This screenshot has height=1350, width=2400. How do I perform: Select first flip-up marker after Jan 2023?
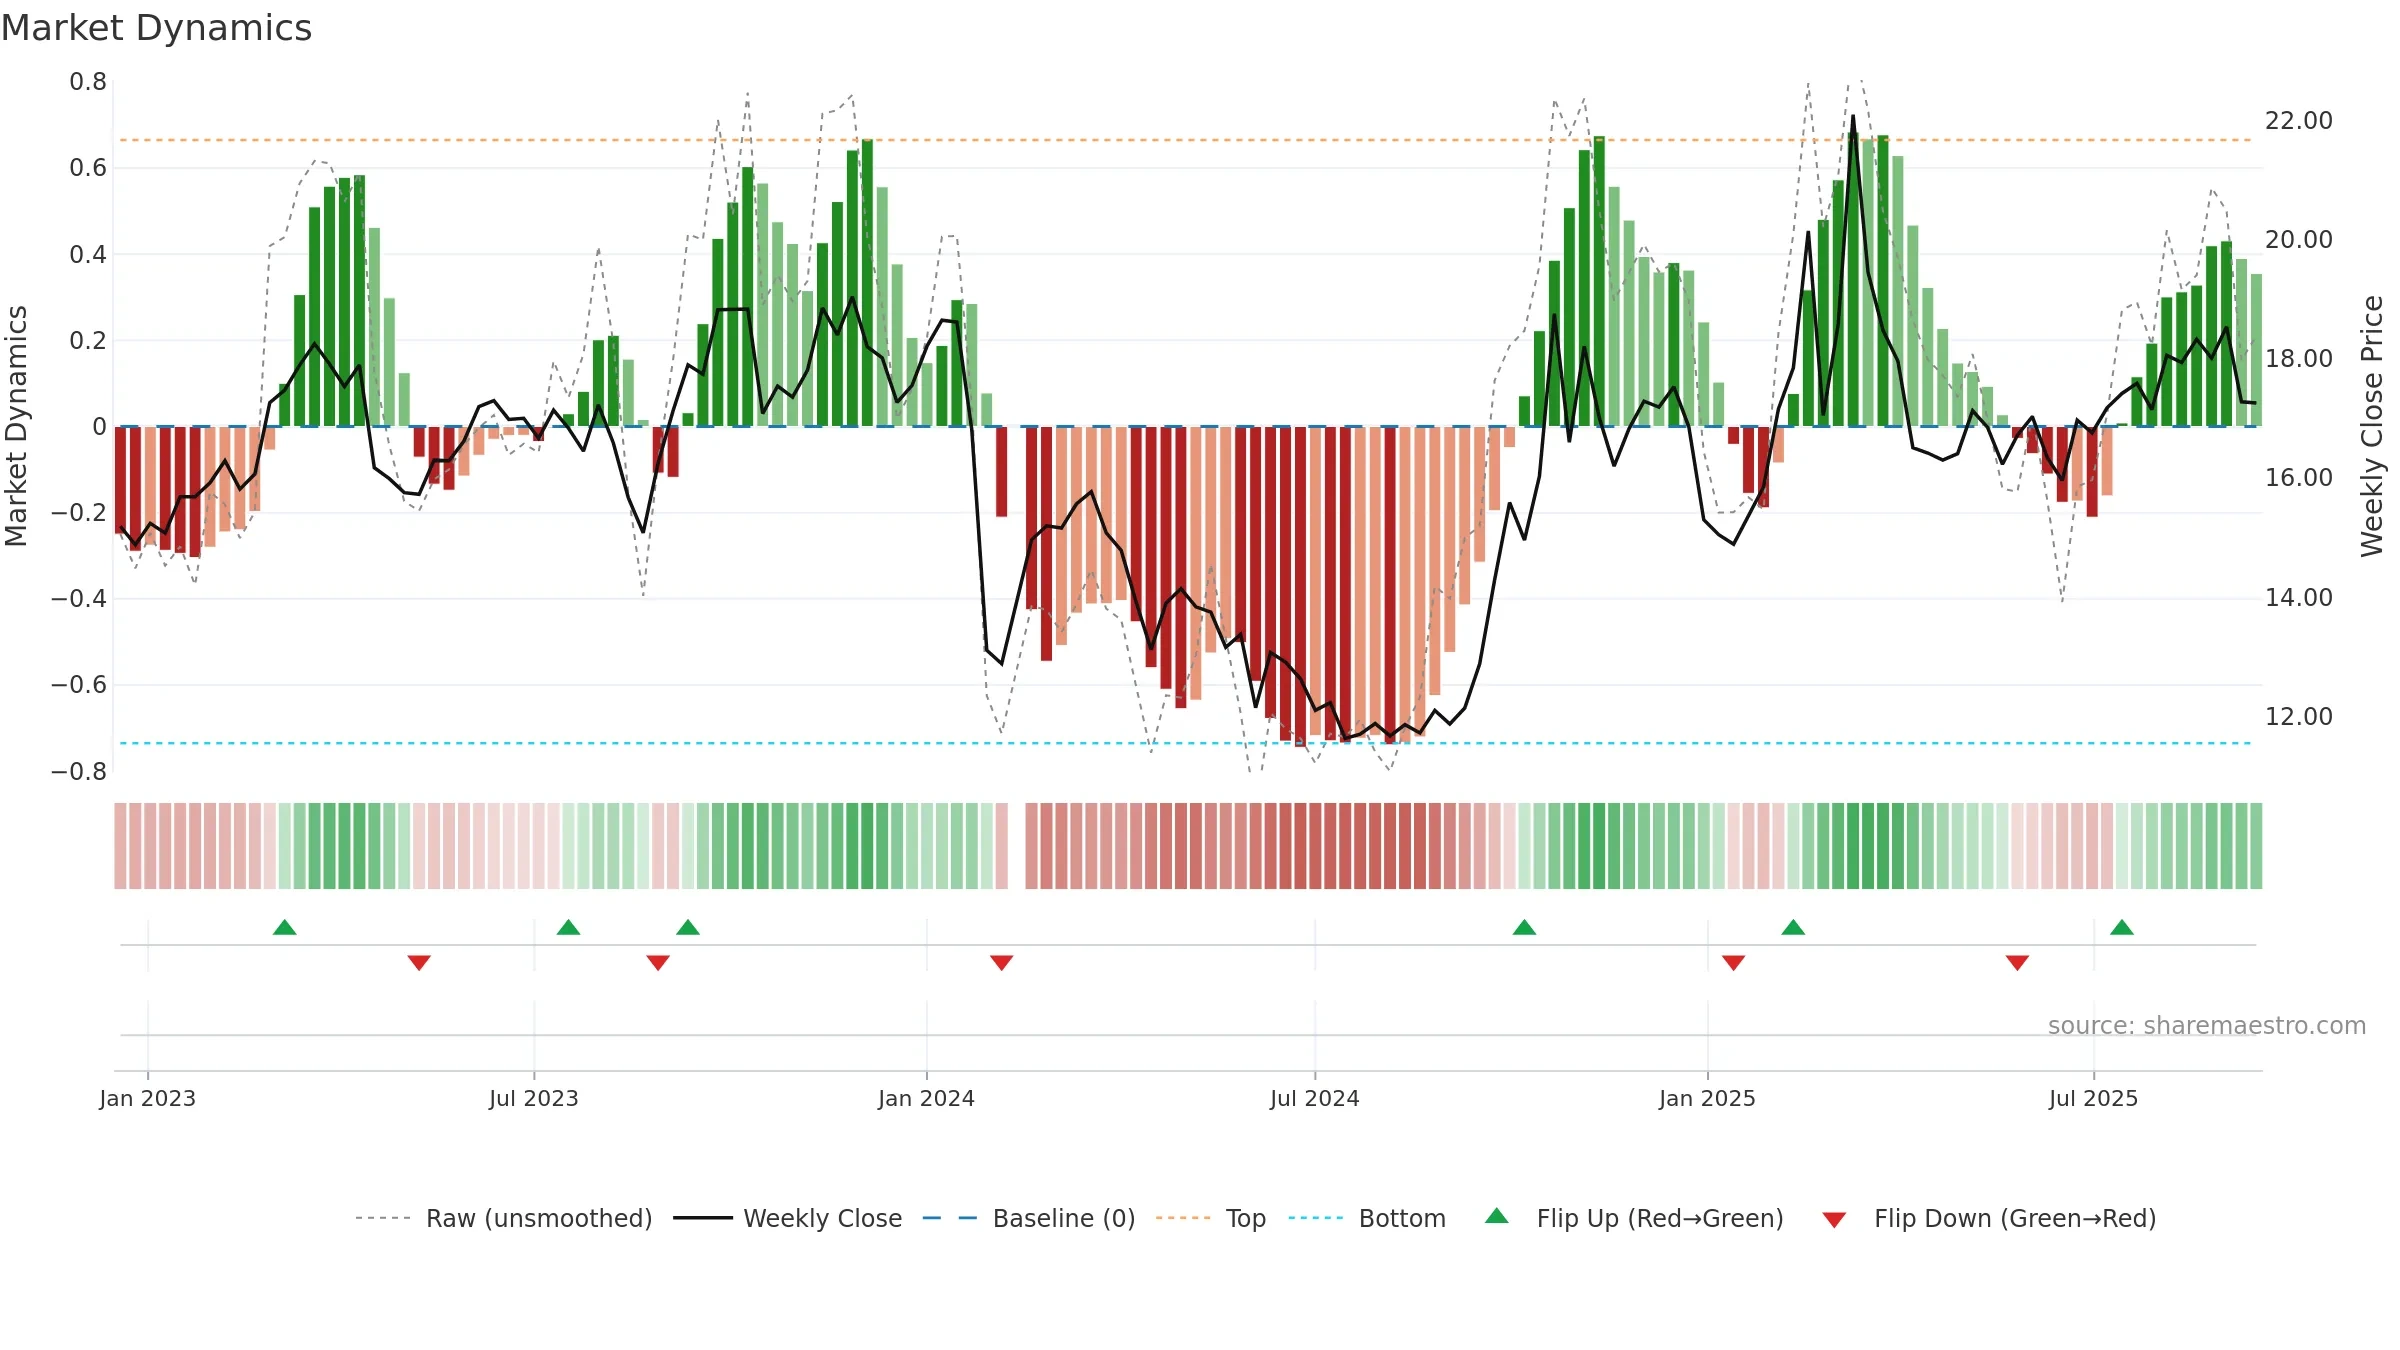(x=285, y=927)
